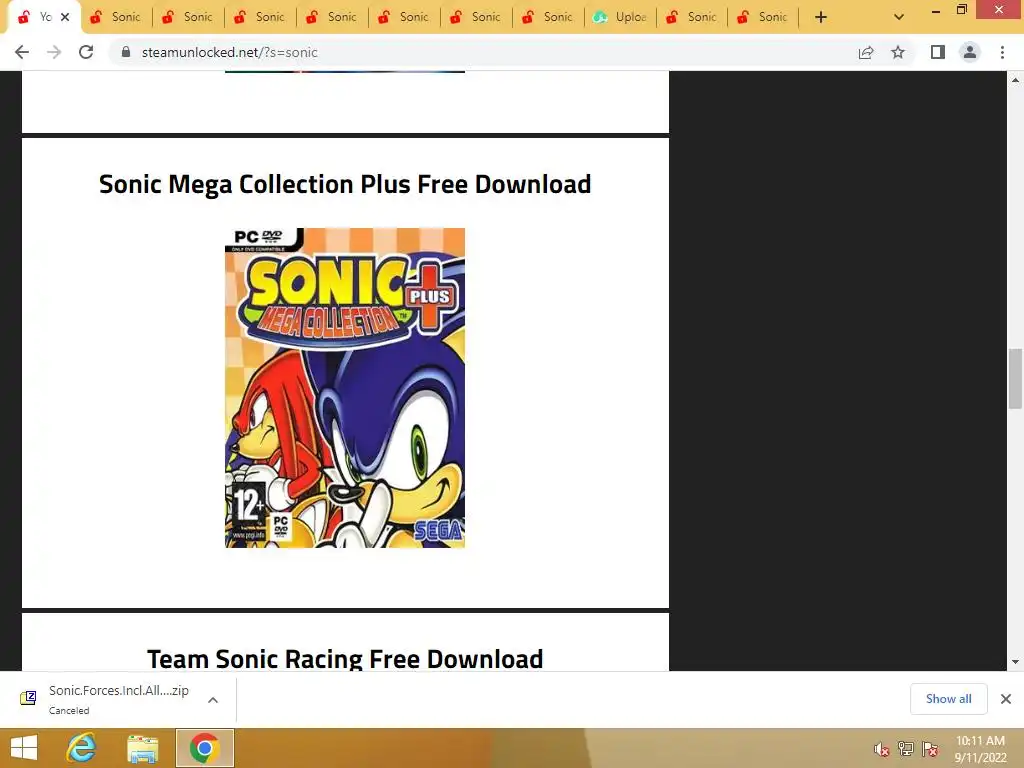This screenshot has height=768, width=1024.
Task: Click the Sonic.Forces zip download item
Action: (118, 699)
